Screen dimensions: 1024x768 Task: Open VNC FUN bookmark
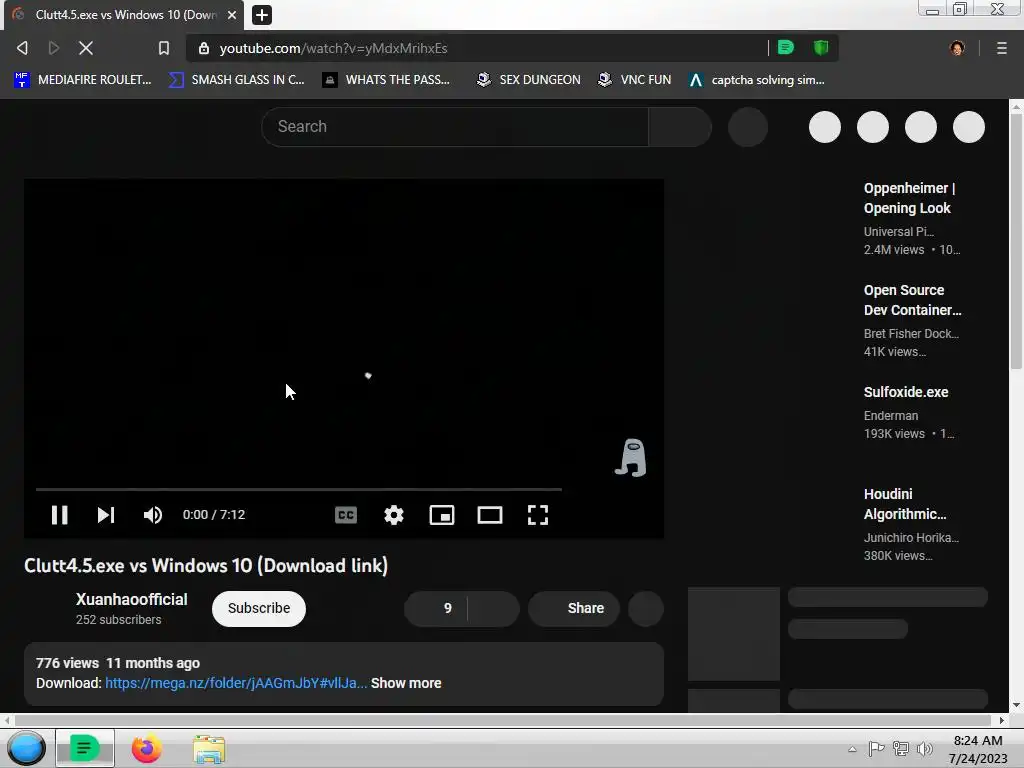635,80
